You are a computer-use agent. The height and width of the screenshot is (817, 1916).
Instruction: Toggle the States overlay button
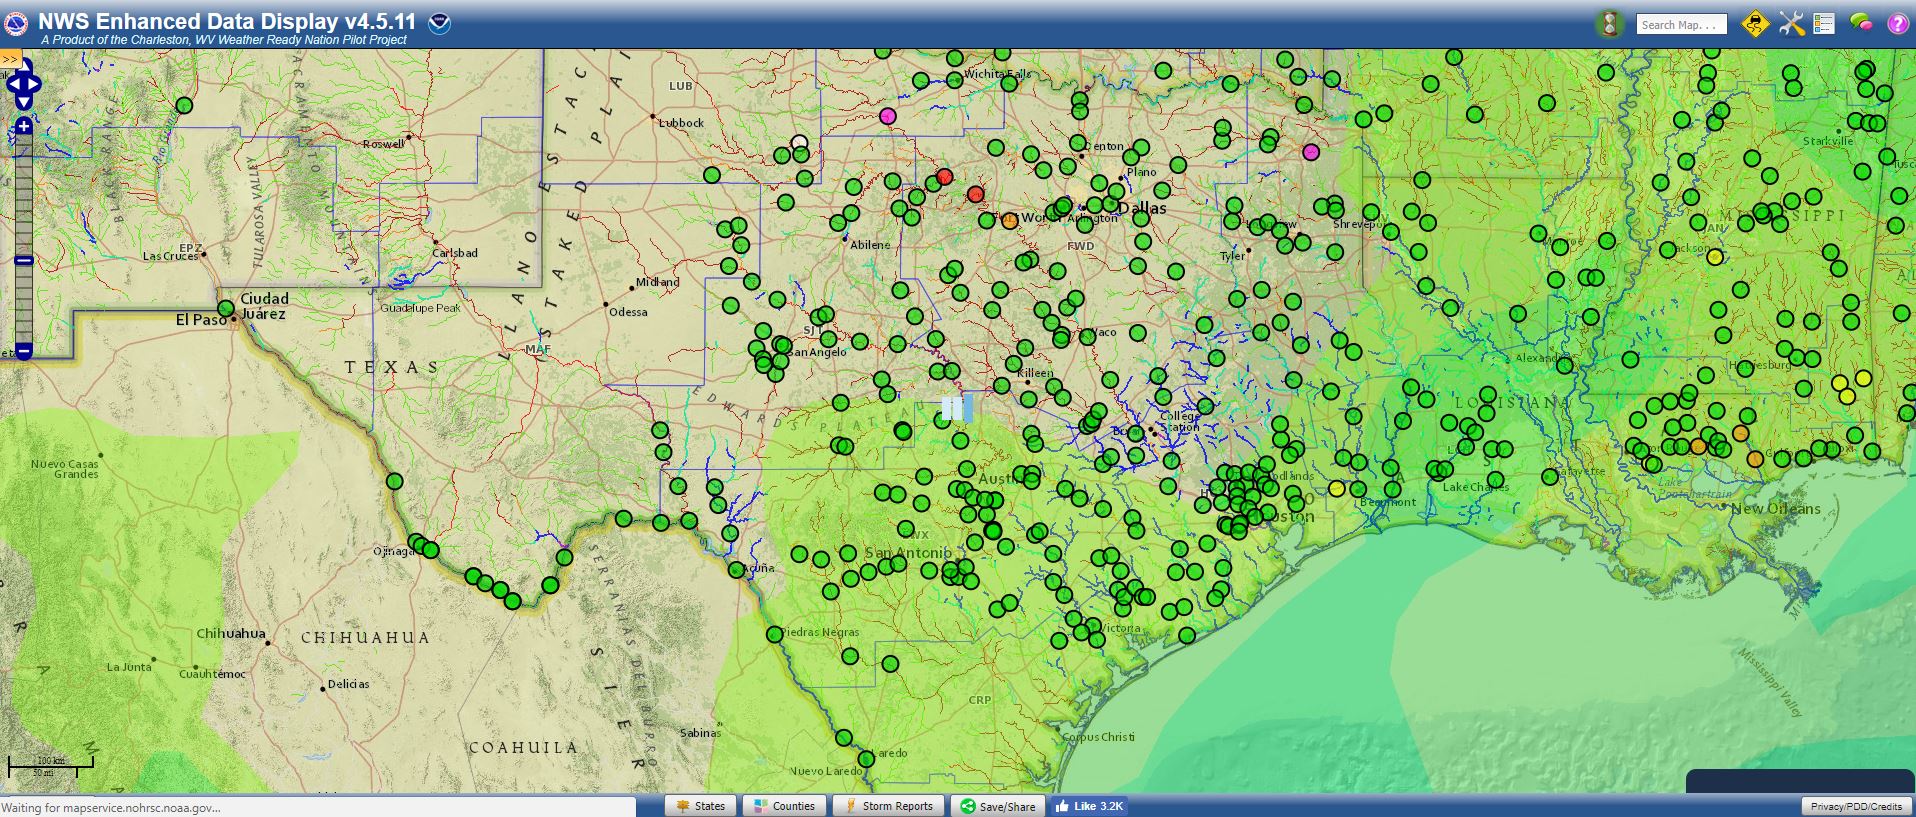point(700,806)
